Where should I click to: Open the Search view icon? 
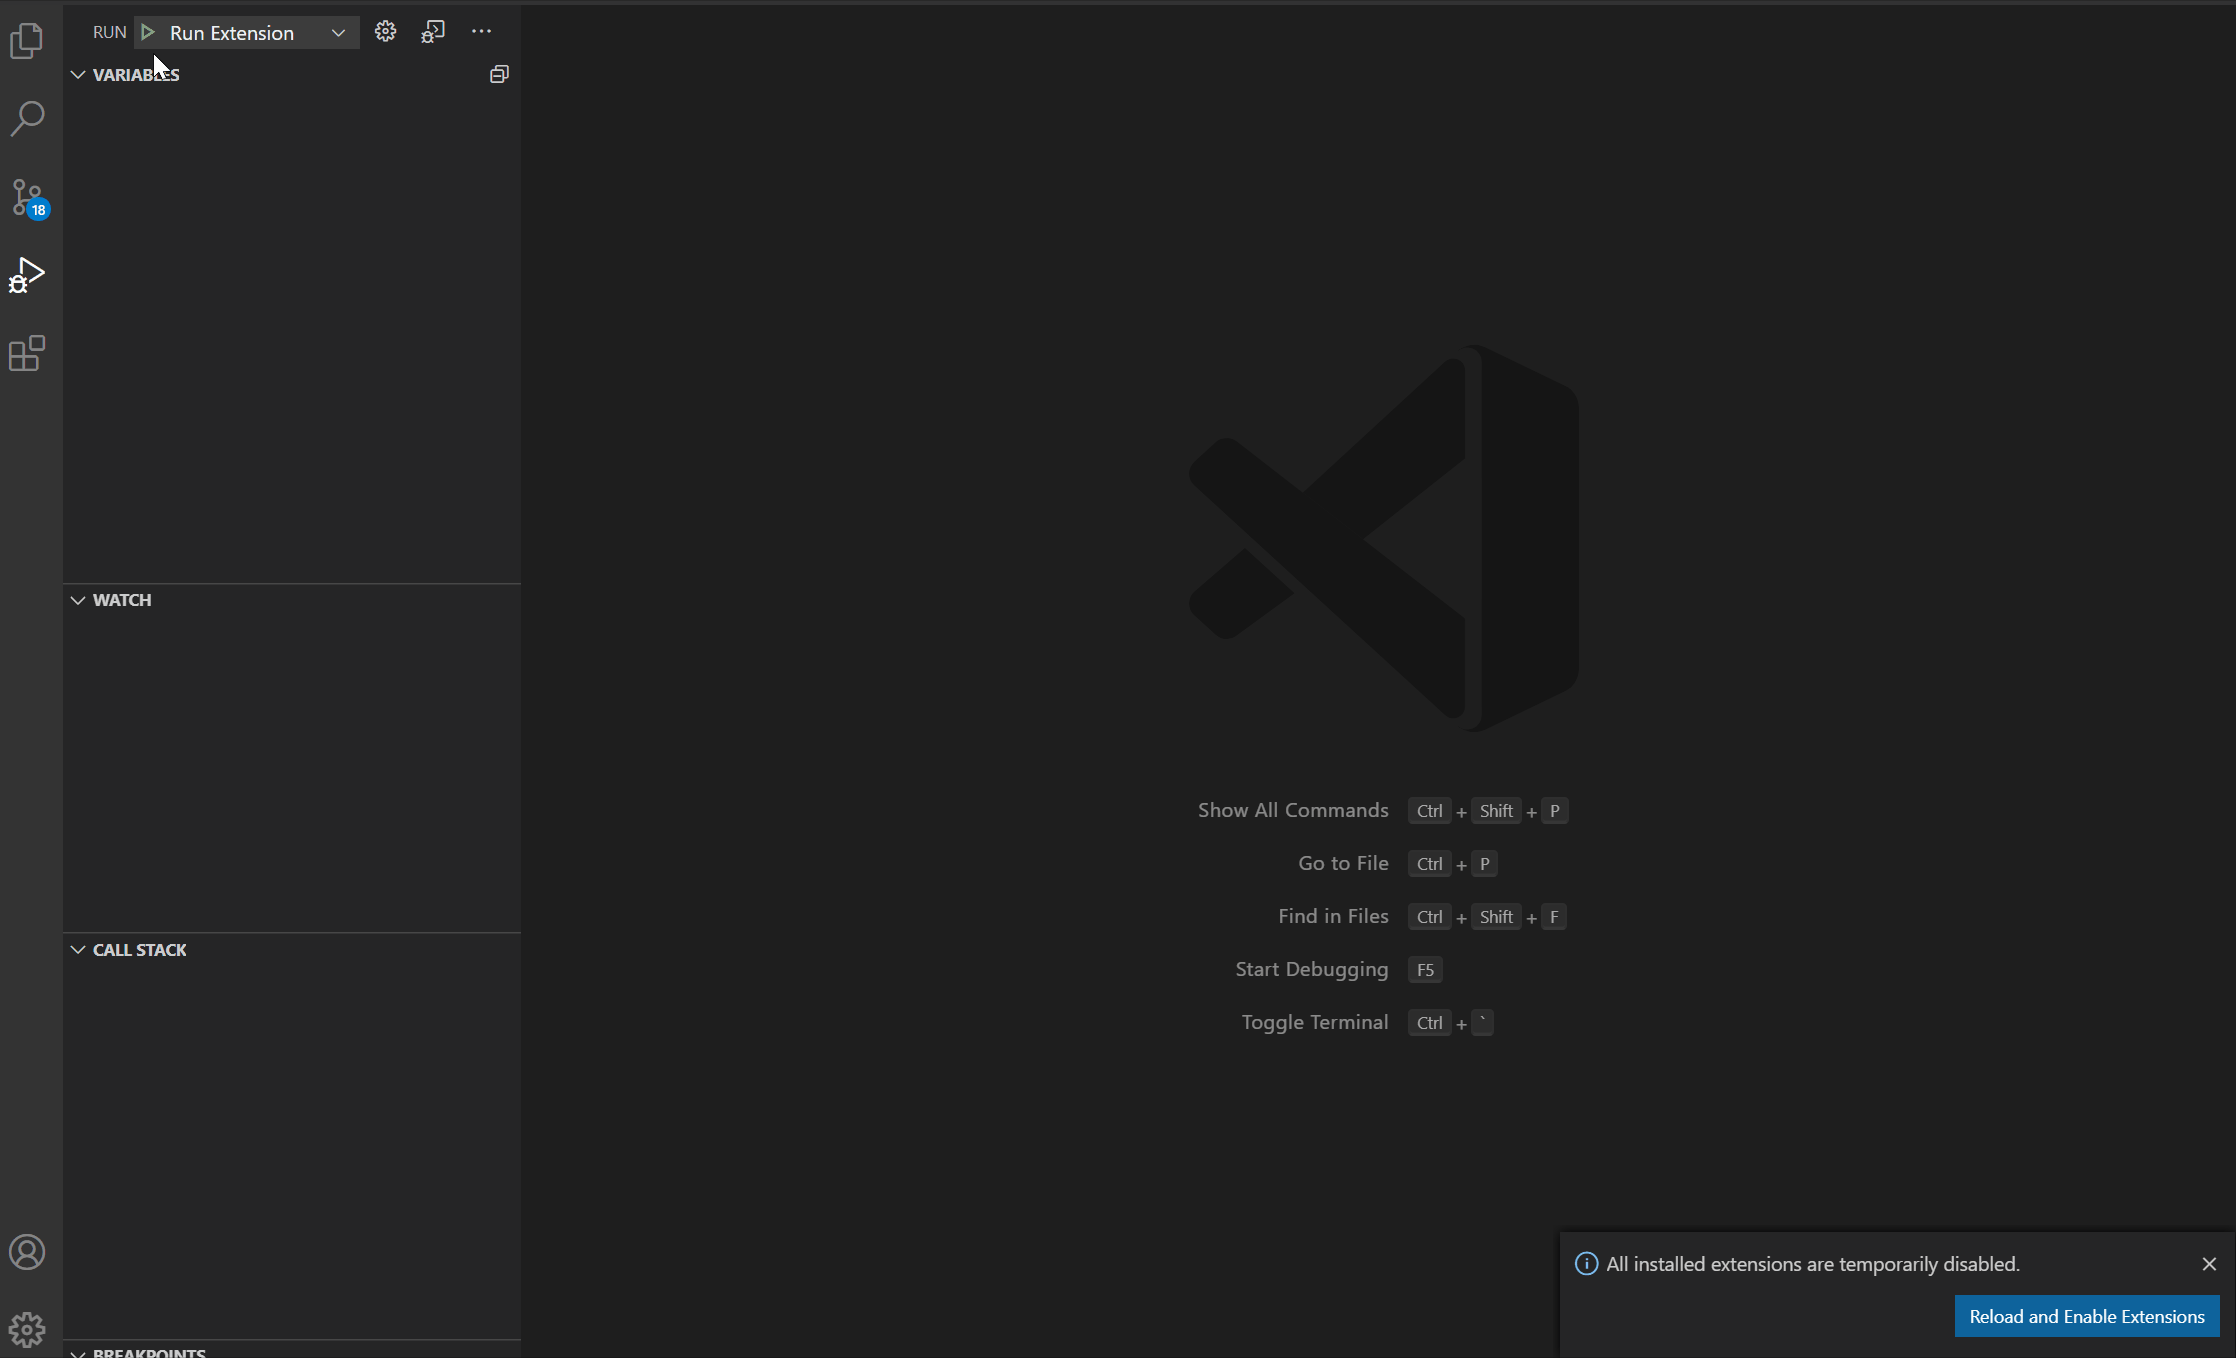point(27,118)
